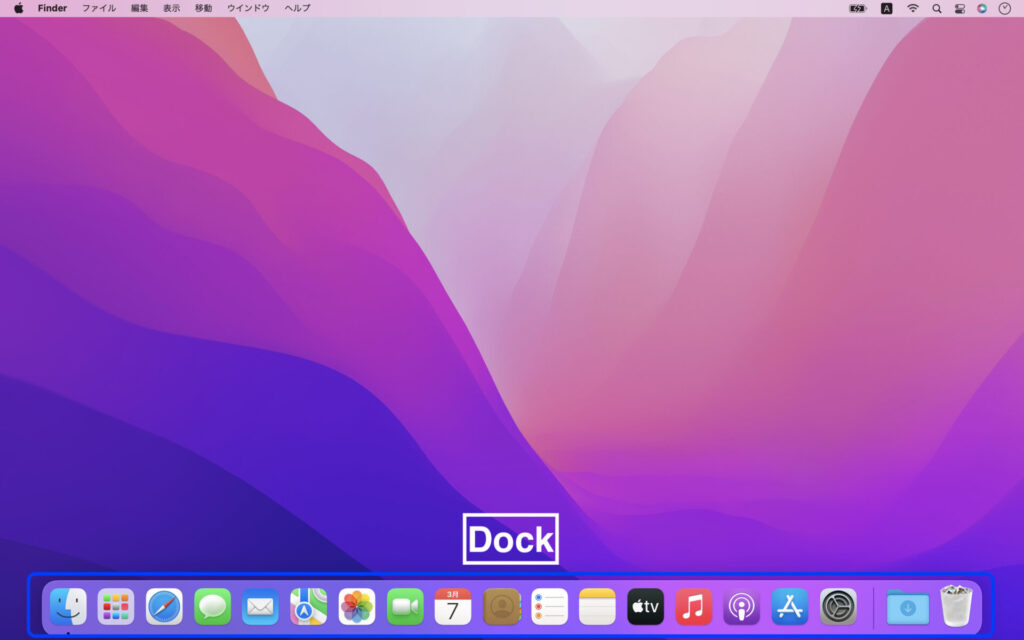Open Calendar showing 7
1024x640 pixels.
pos(453,607)
